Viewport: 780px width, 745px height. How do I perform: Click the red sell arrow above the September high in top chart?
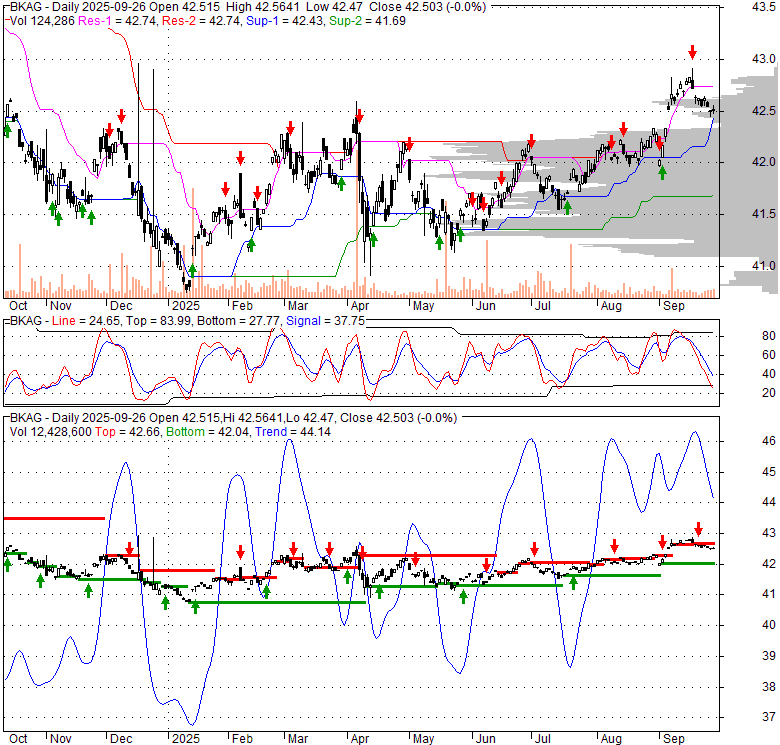click(x=692, y=52)
